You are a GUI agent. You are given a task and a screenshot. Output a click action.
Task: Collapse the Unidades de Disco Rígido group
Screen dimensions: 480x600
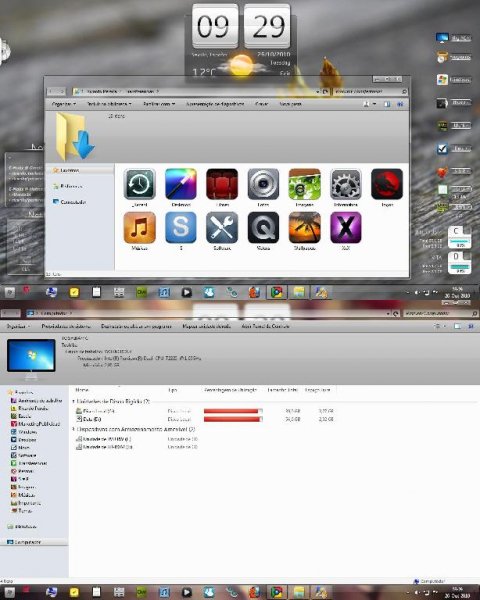point(73,401)
